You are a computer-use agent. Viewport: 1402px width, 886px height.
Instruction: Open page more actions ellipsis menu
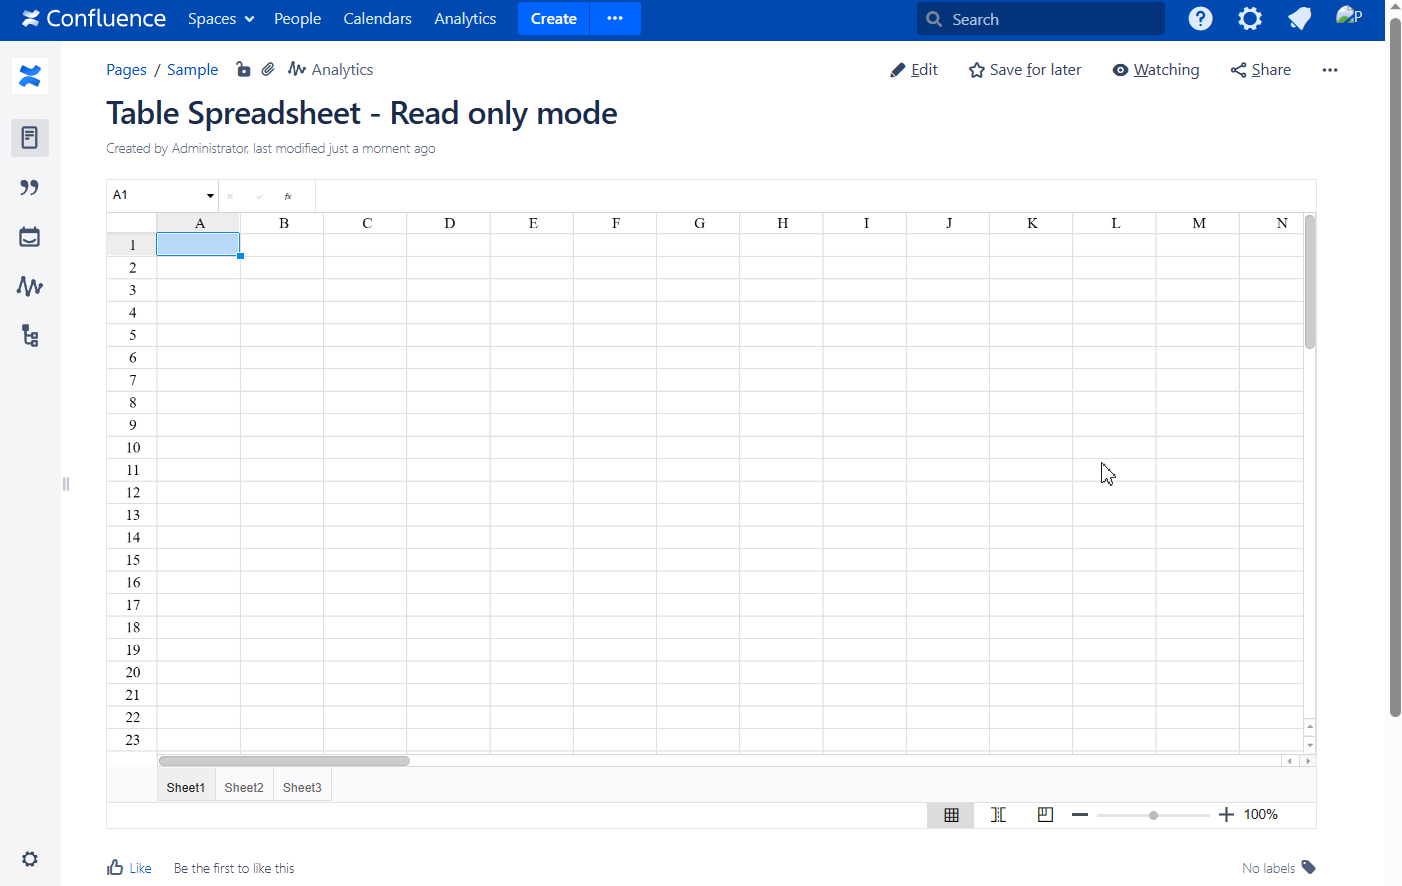pyautogui.click(x=1329, y=70)
